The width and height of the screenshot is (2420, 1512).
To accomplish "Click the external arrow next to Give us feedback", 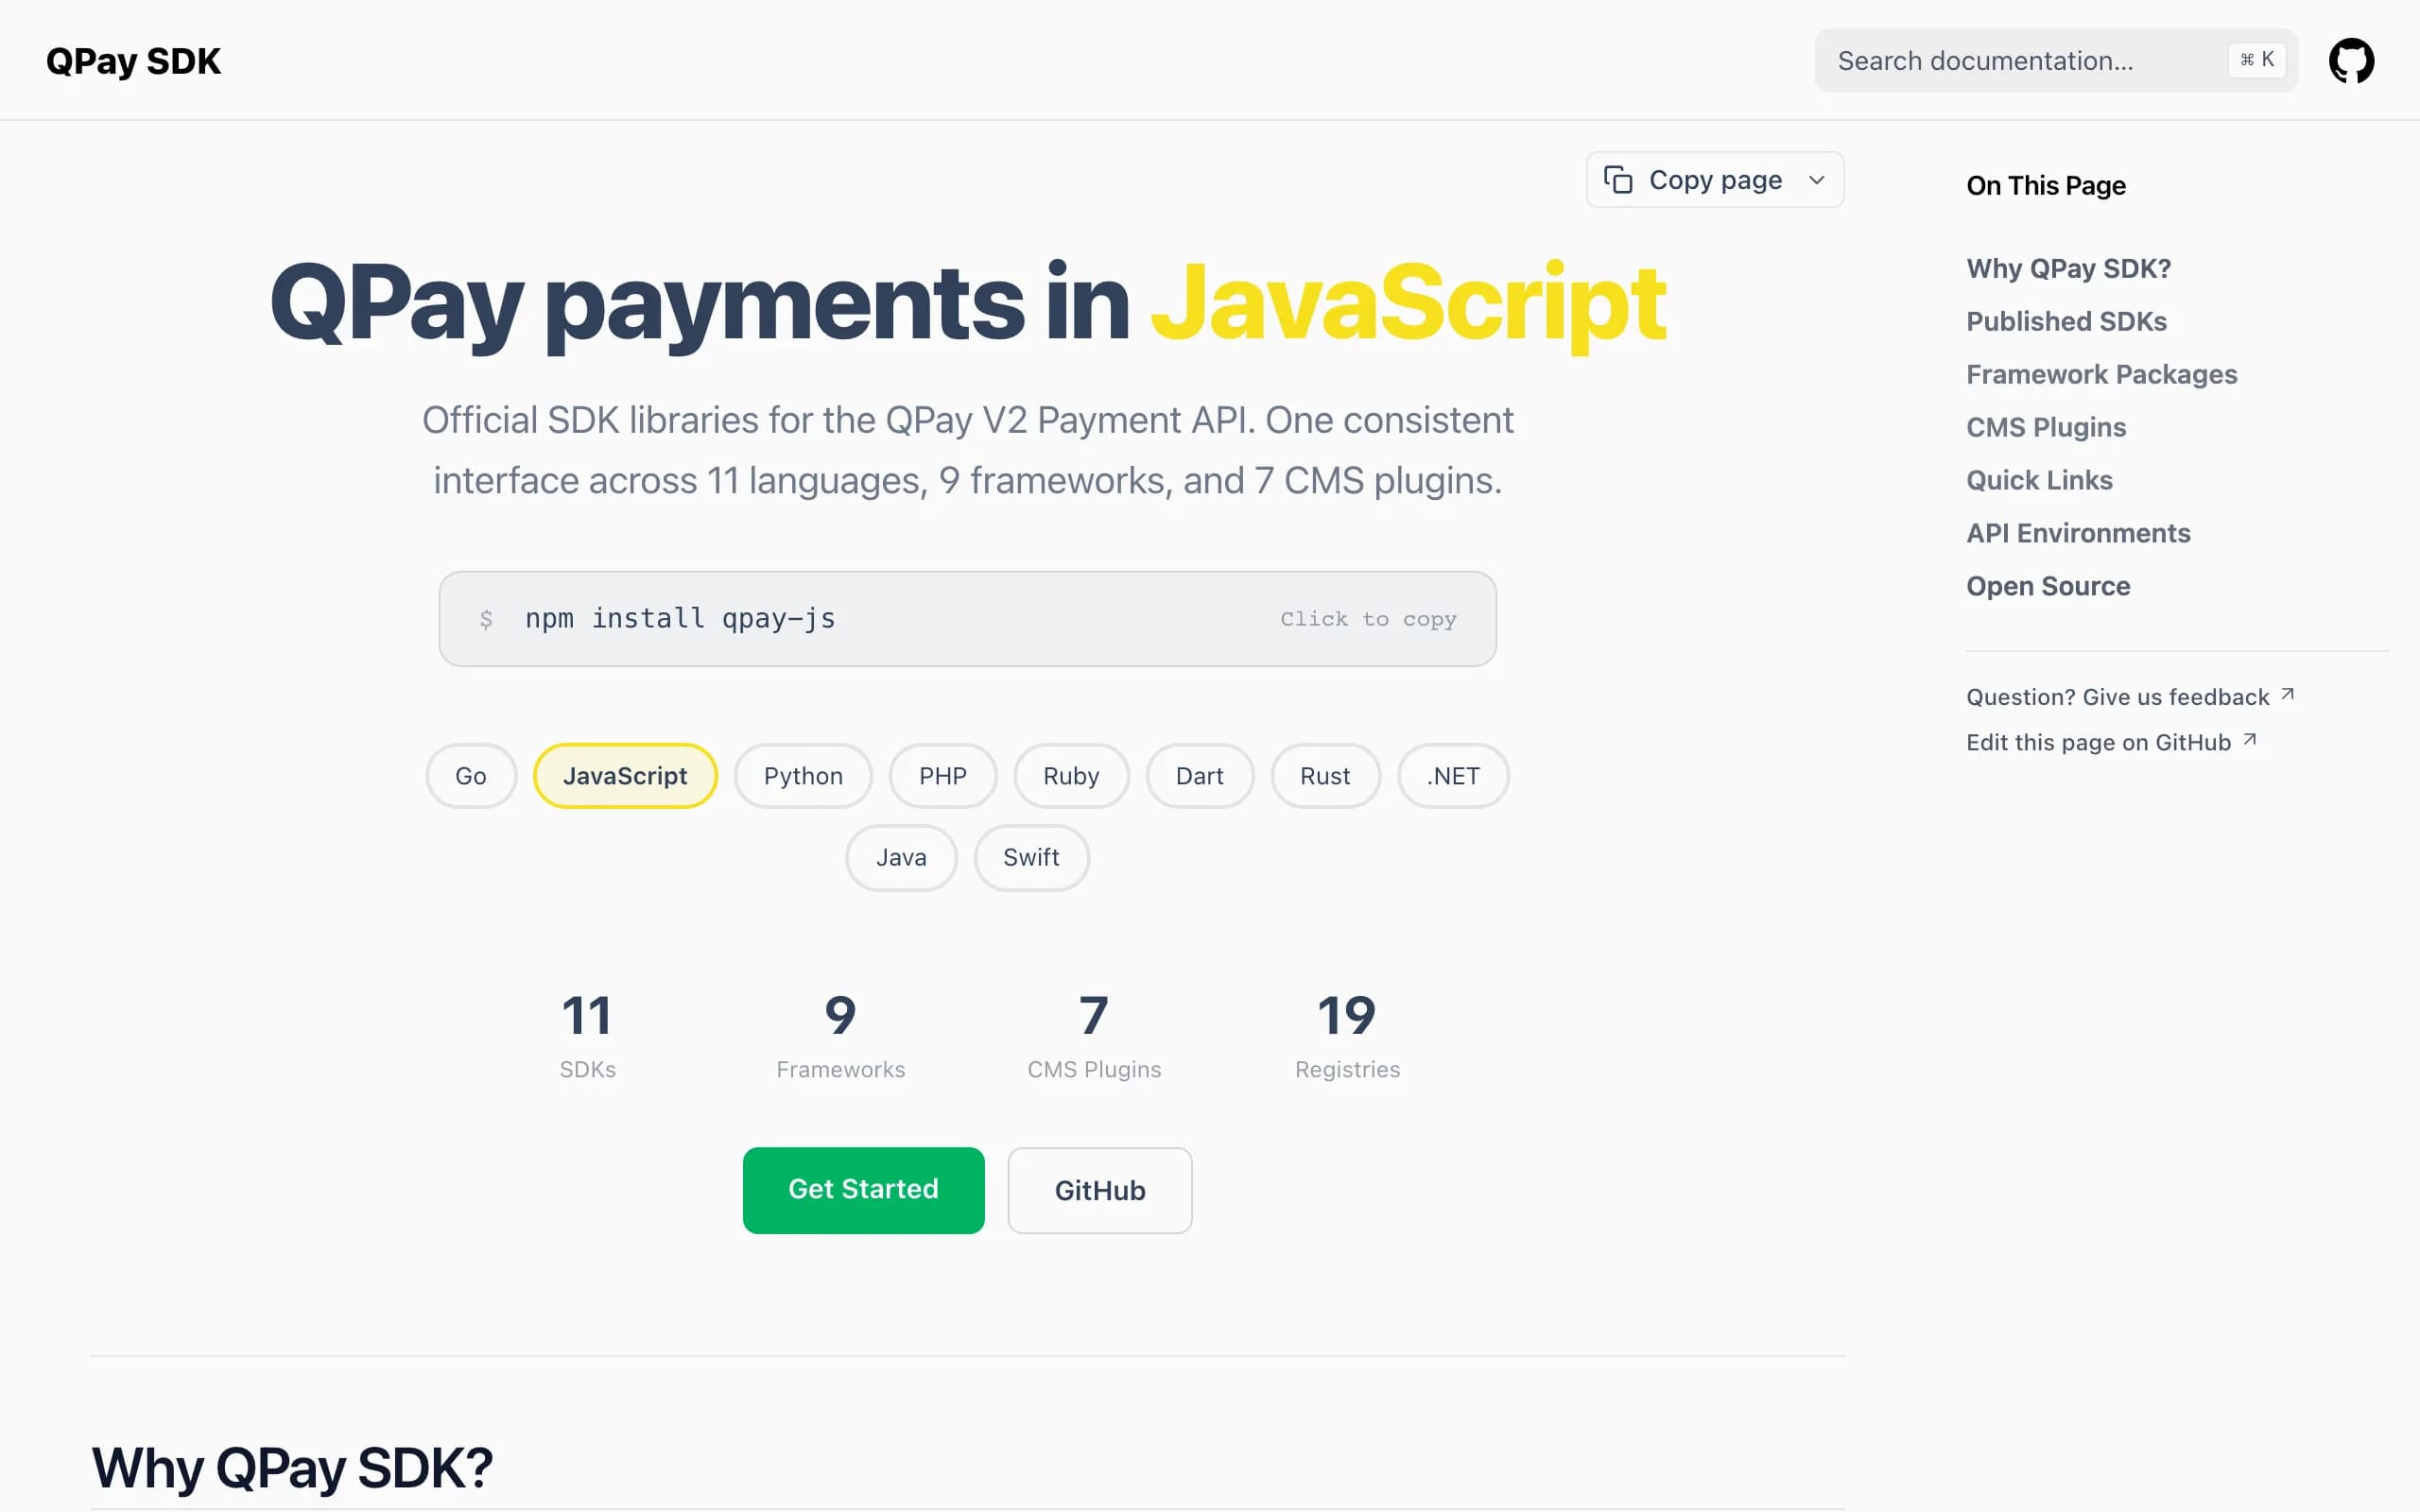I will coord(2288,694).
